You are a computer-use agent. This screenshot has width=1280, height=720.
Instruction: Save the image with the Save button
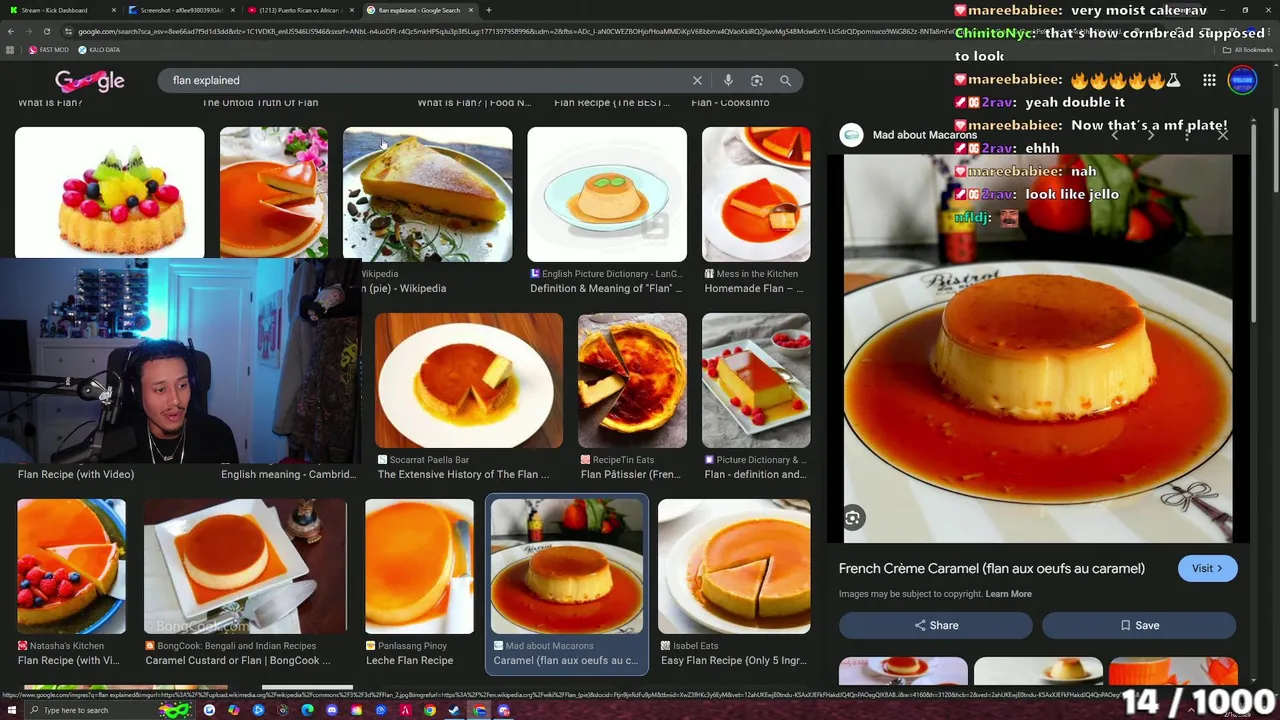[x=1139, y=625]
